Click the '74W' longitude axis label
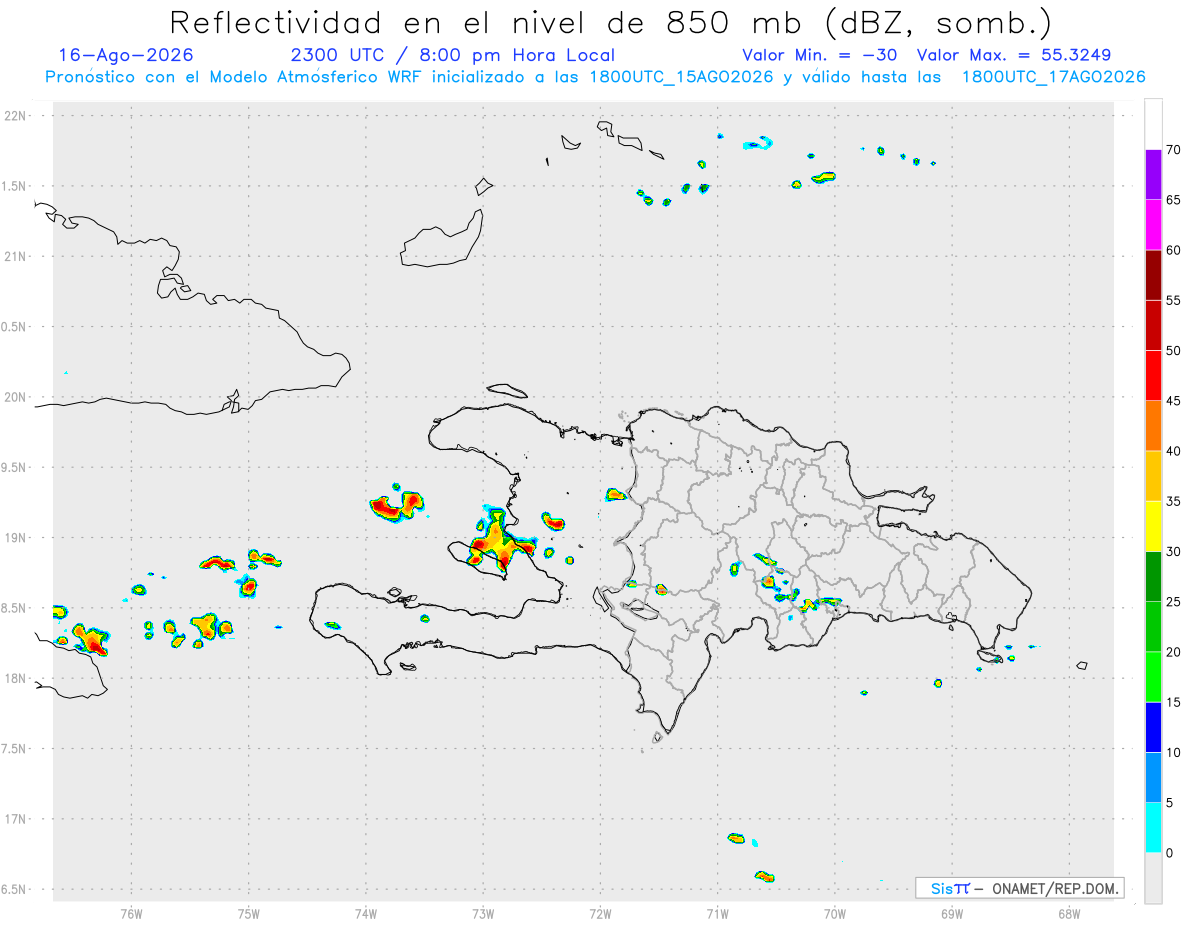Viewport: 1200px width, 927px height. [x=365, y=914]
